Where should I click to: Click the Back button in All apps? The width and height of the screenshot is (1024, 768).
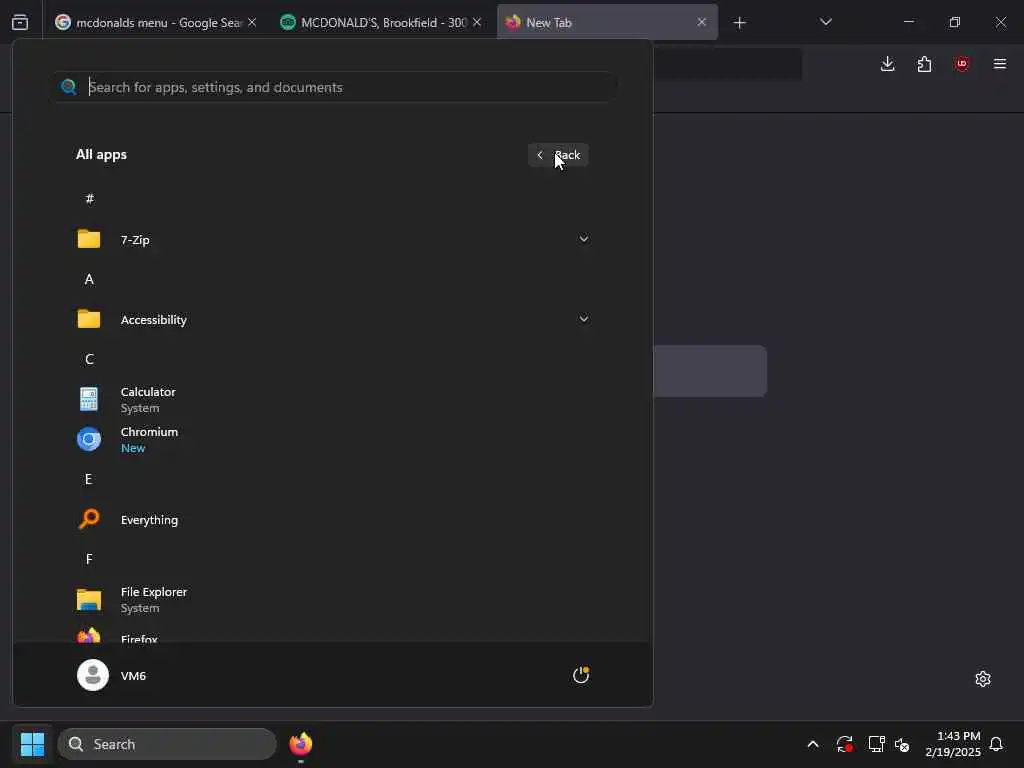click(x=558, y=155)
